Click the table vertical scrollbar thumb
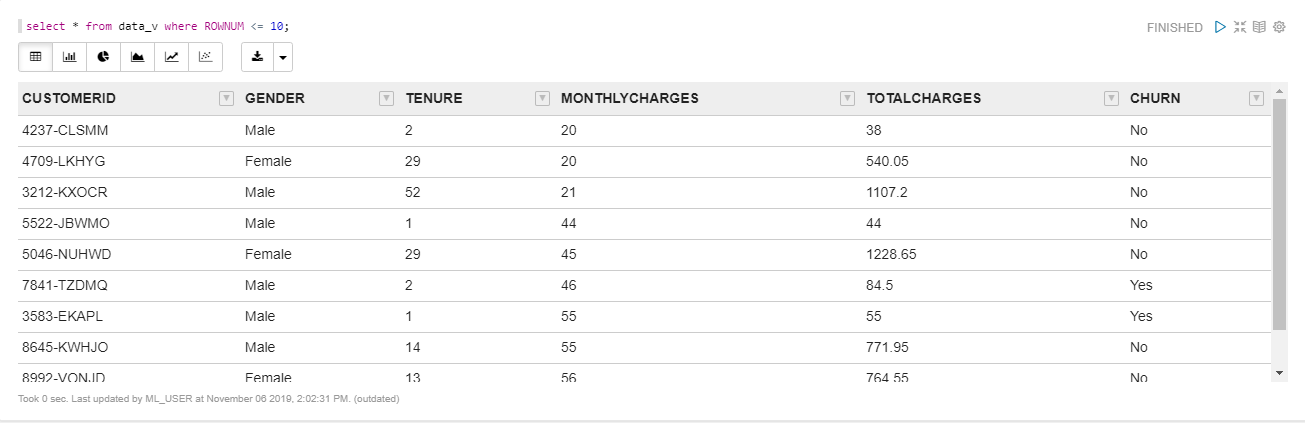 point(1279,214)
